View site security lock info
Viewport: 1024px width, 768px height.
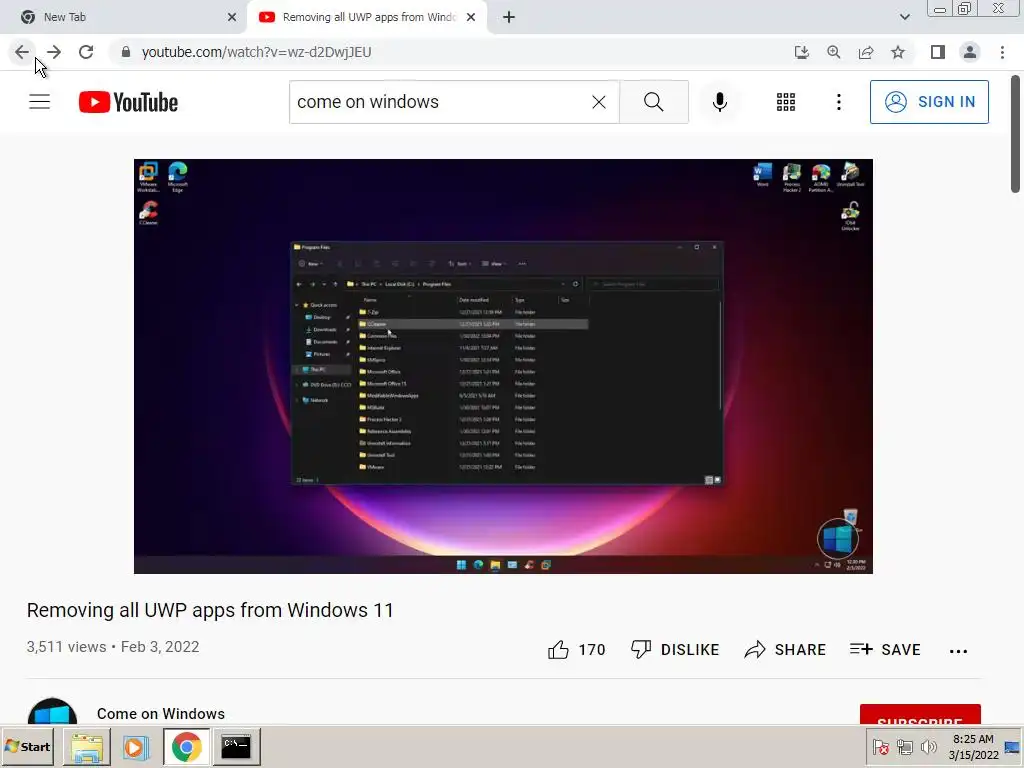[126, 52]
